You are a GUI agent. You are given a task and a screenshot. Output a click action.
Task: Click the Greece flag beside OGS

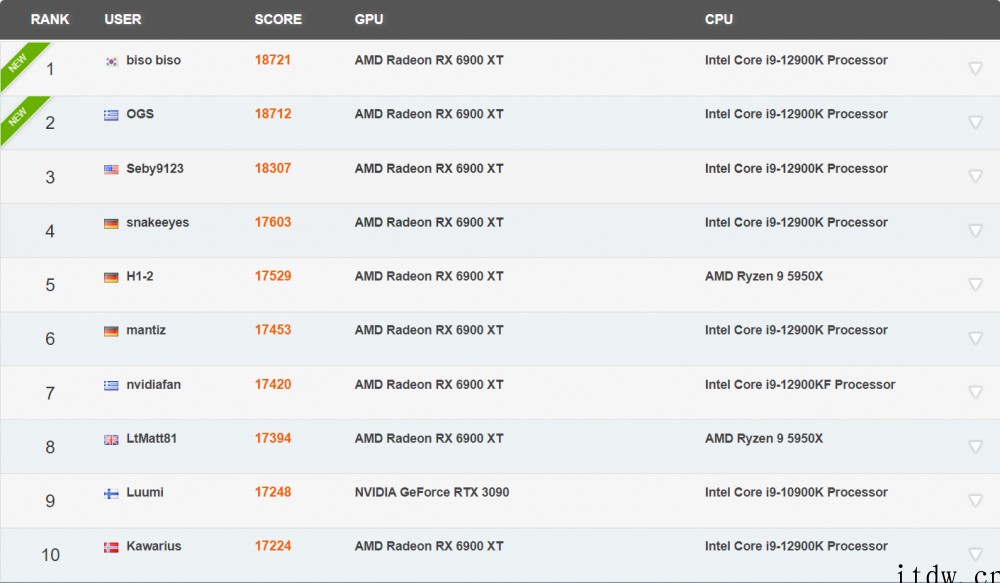(x=111, y=115)
